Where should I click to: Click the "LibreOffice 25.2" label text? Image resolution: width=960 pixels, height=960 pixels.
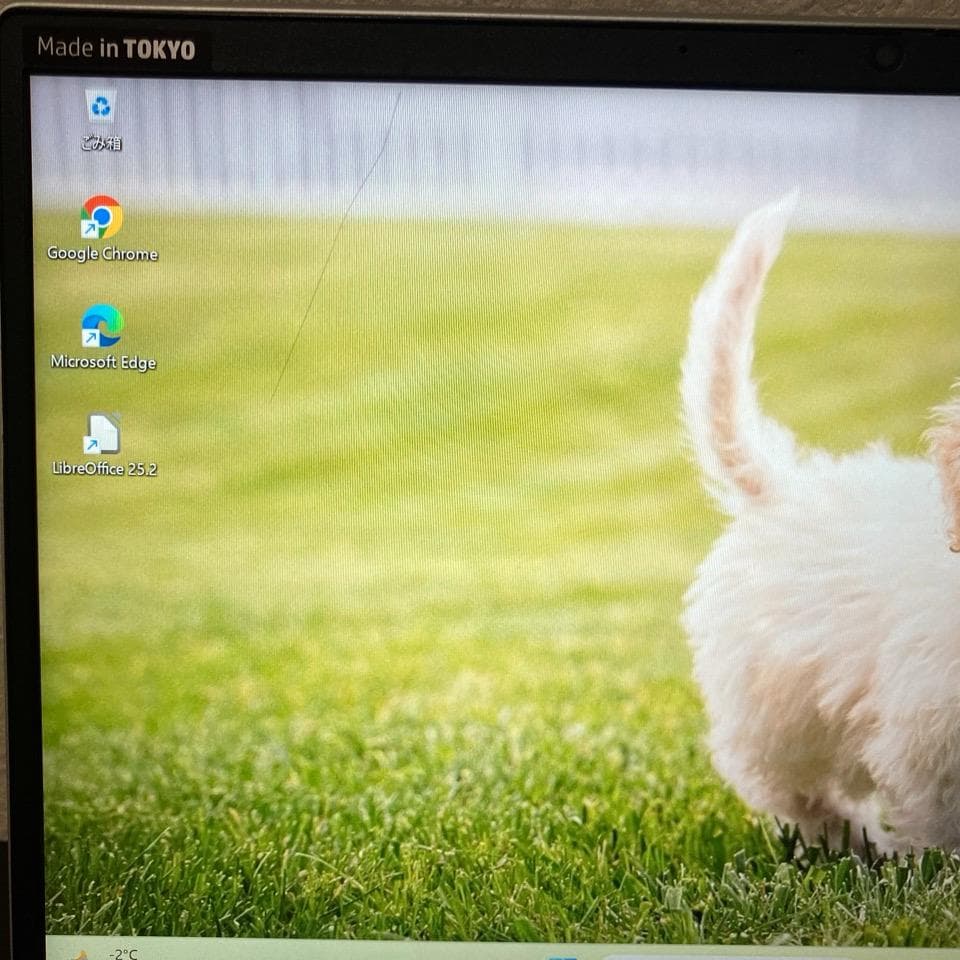point(104,468)
